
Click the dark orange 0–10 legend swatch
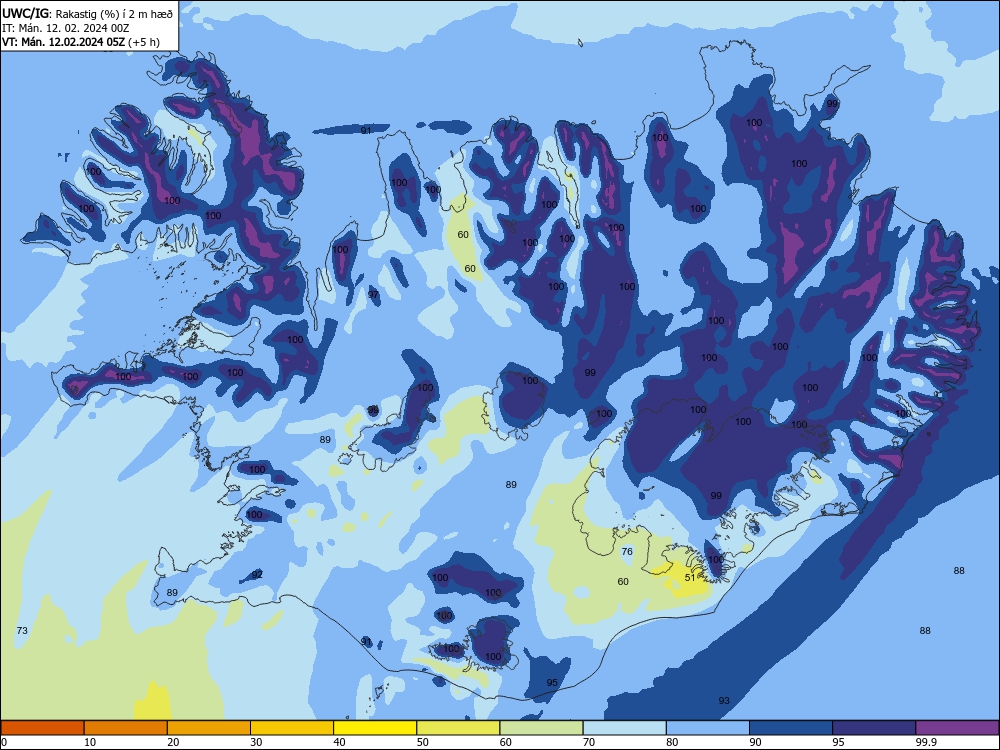(x=42, y=728)
